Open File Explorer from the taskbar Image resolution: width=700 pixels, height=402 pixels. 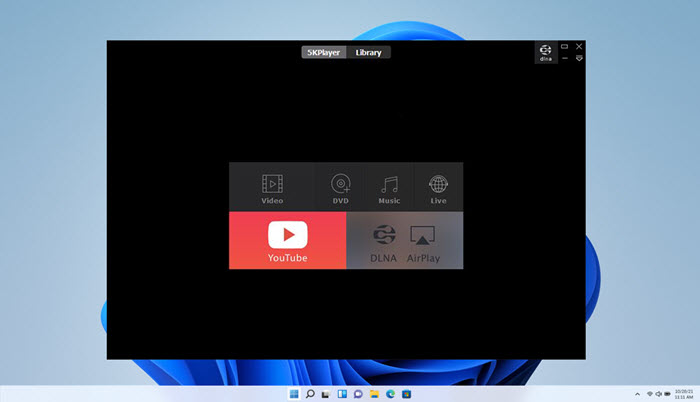pos(374,394)
